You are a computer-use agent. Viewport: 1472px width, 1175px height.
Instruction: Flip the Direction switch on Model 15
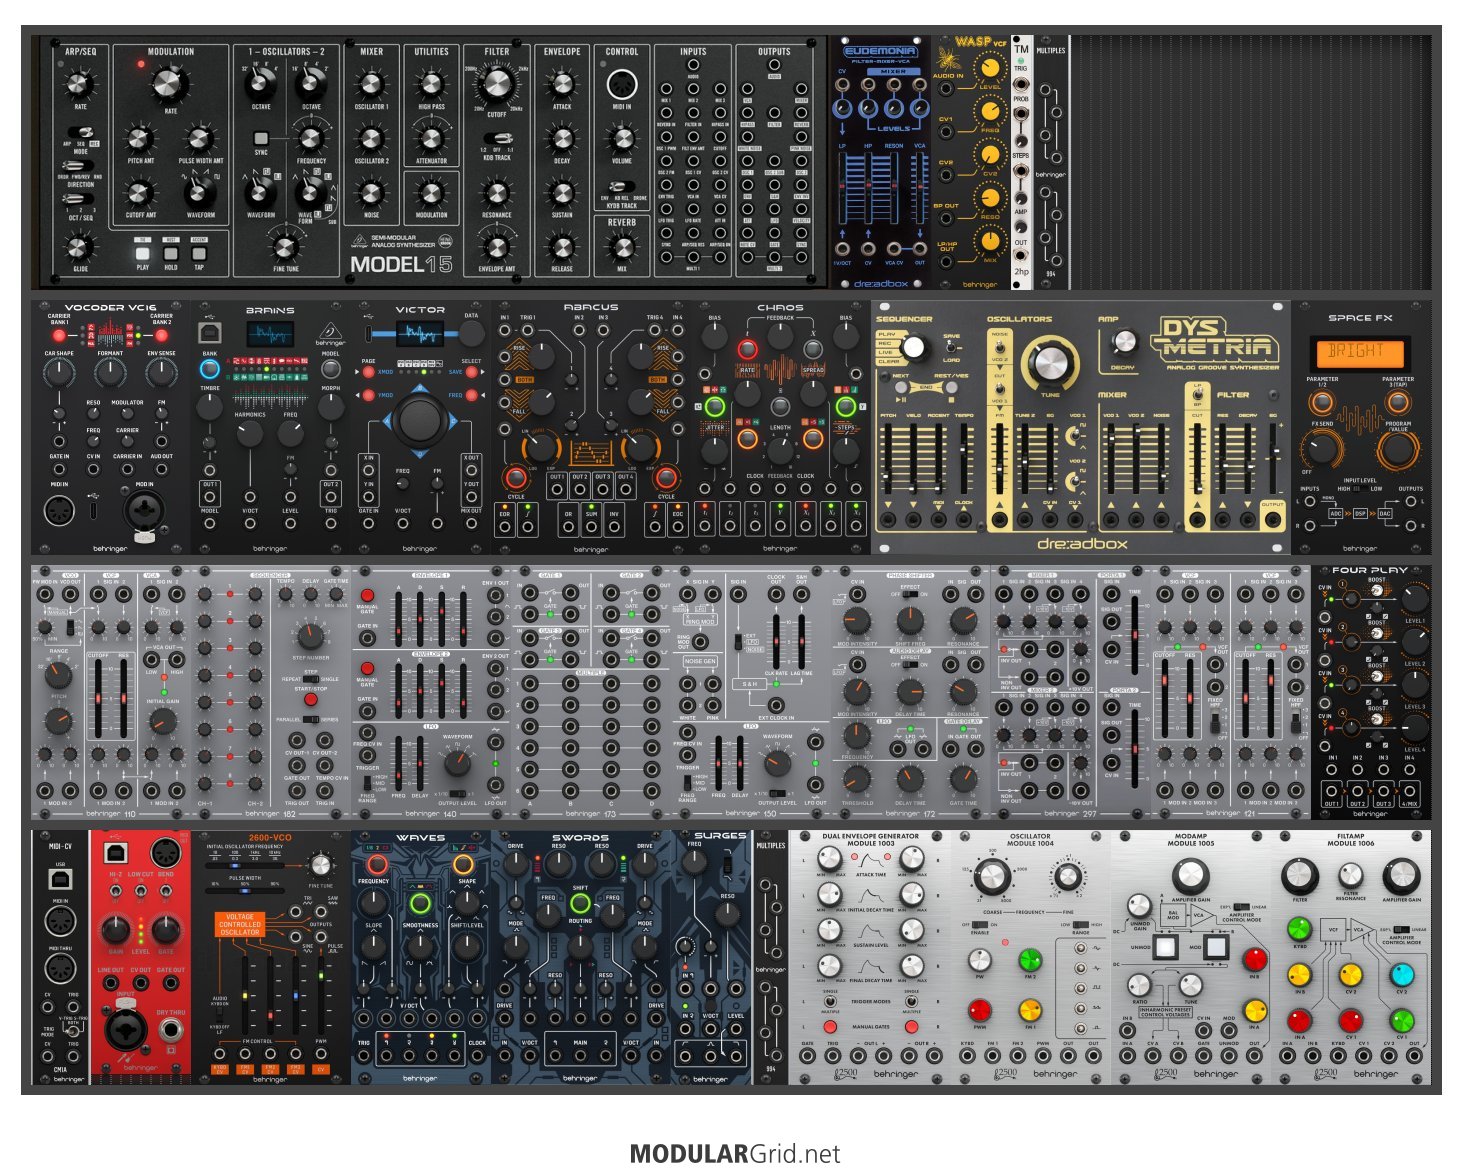(80, 167)
